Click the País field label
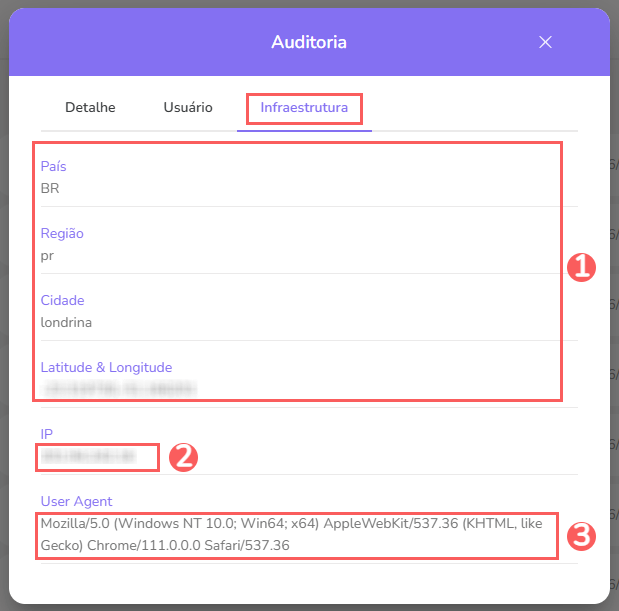The image size is (619, 611). click(x=54, y=166)
